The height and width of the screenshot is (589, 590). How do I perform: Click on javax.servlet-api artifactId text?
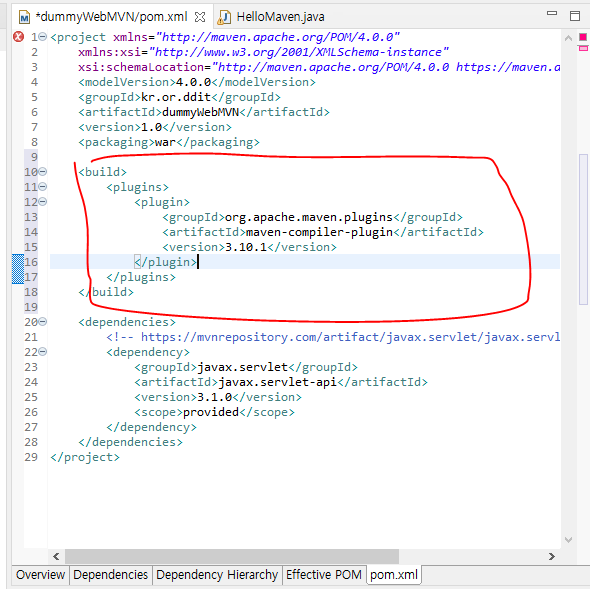tap(277, 382)
